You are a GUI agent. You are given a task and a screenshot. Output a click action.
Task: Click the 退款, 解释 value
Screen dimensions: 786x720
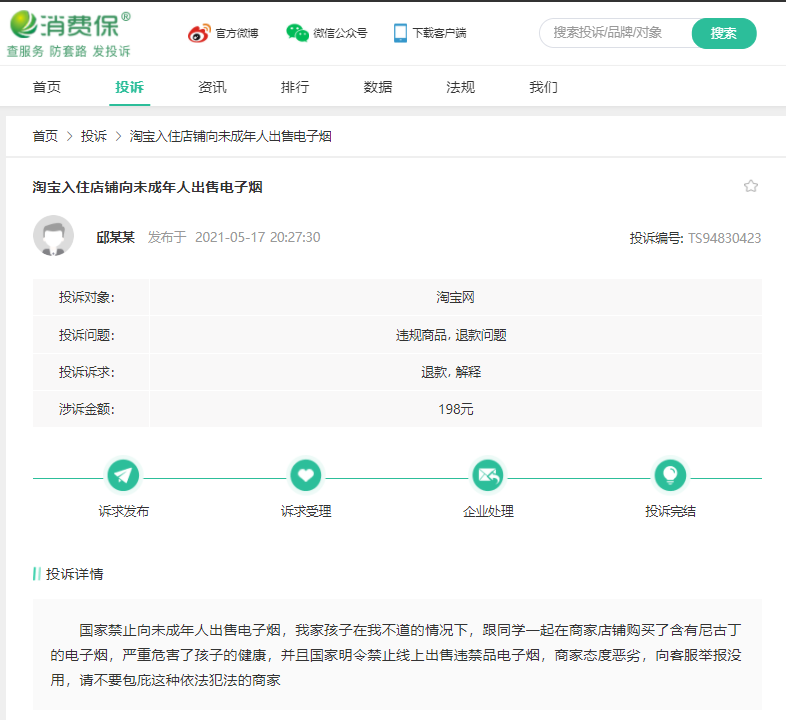pyautogui.click(x=451, y=372)
